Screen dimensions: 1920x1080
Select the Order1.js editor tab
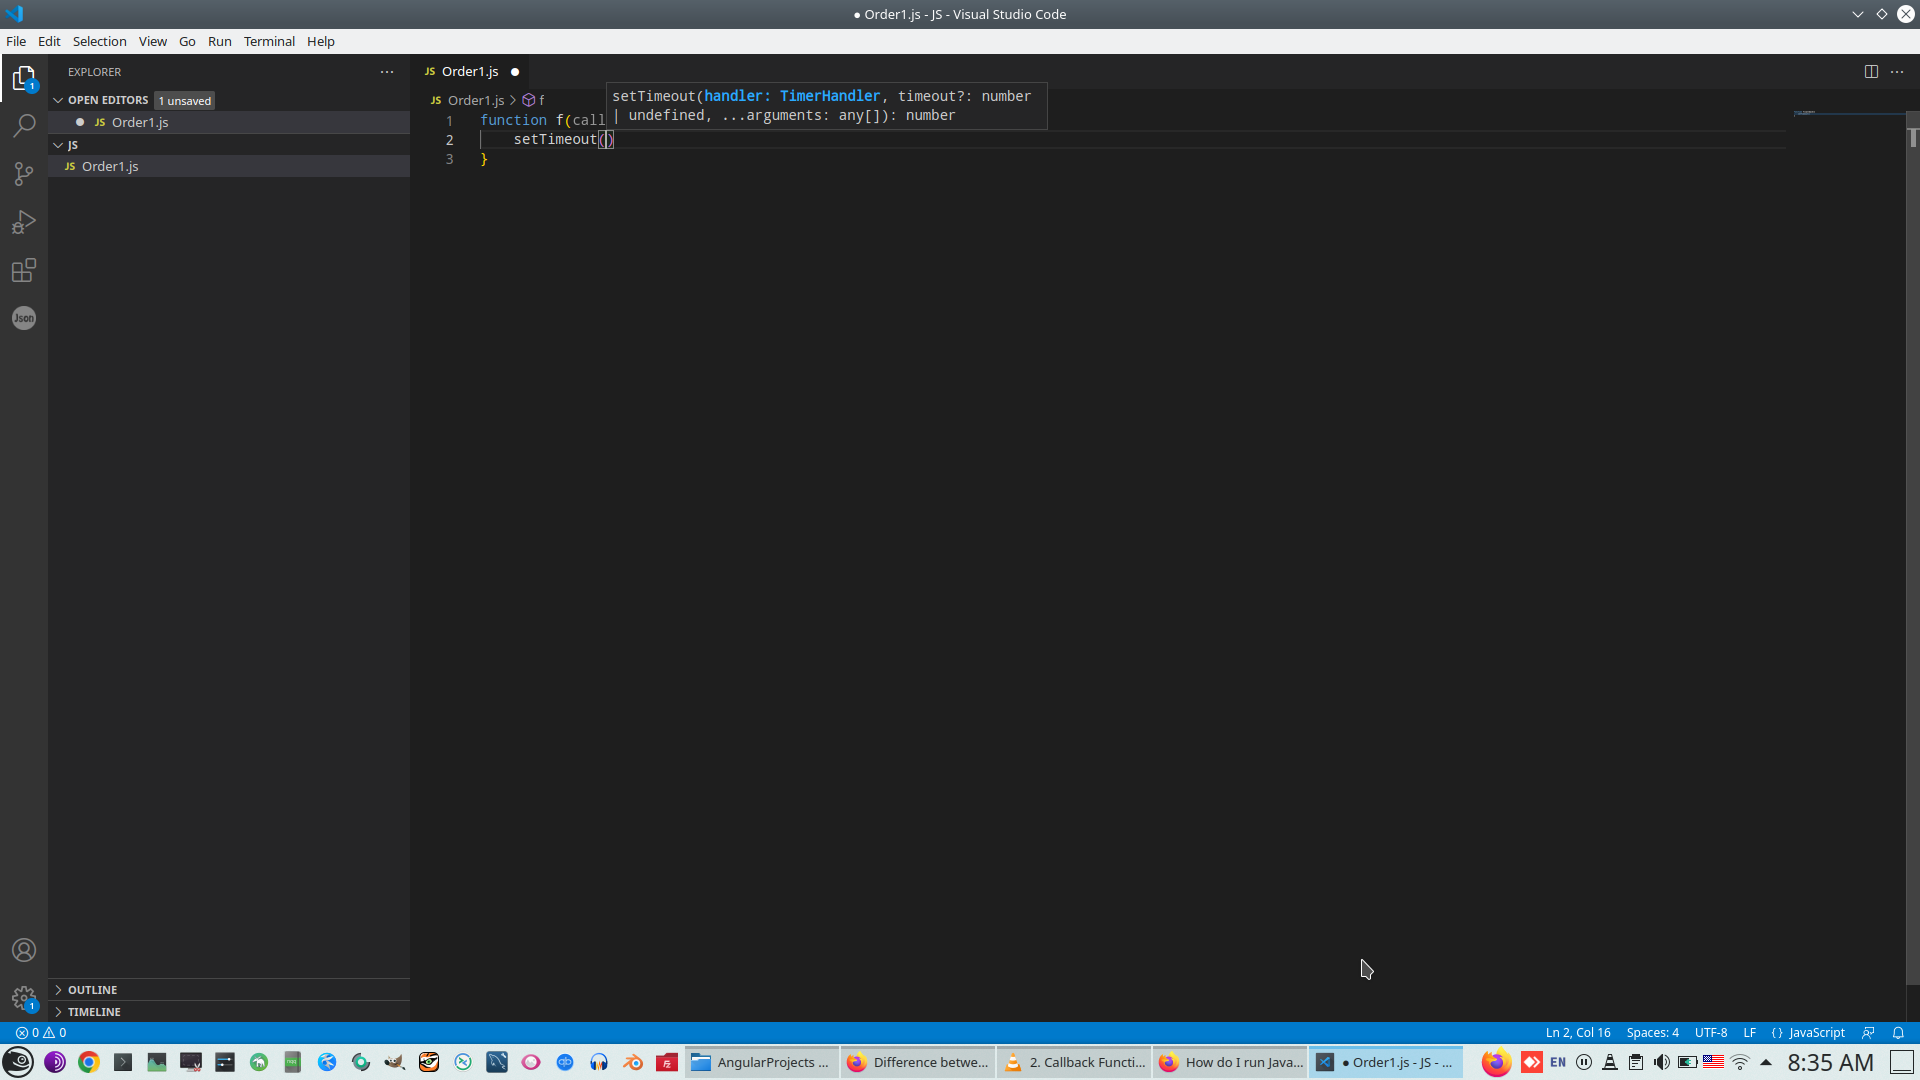469,72
